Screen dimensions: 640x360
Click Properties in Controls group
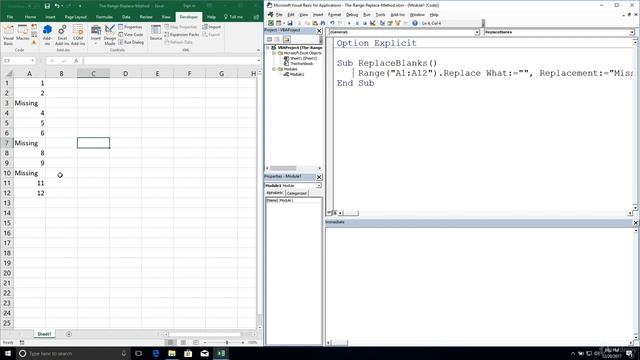130,27
